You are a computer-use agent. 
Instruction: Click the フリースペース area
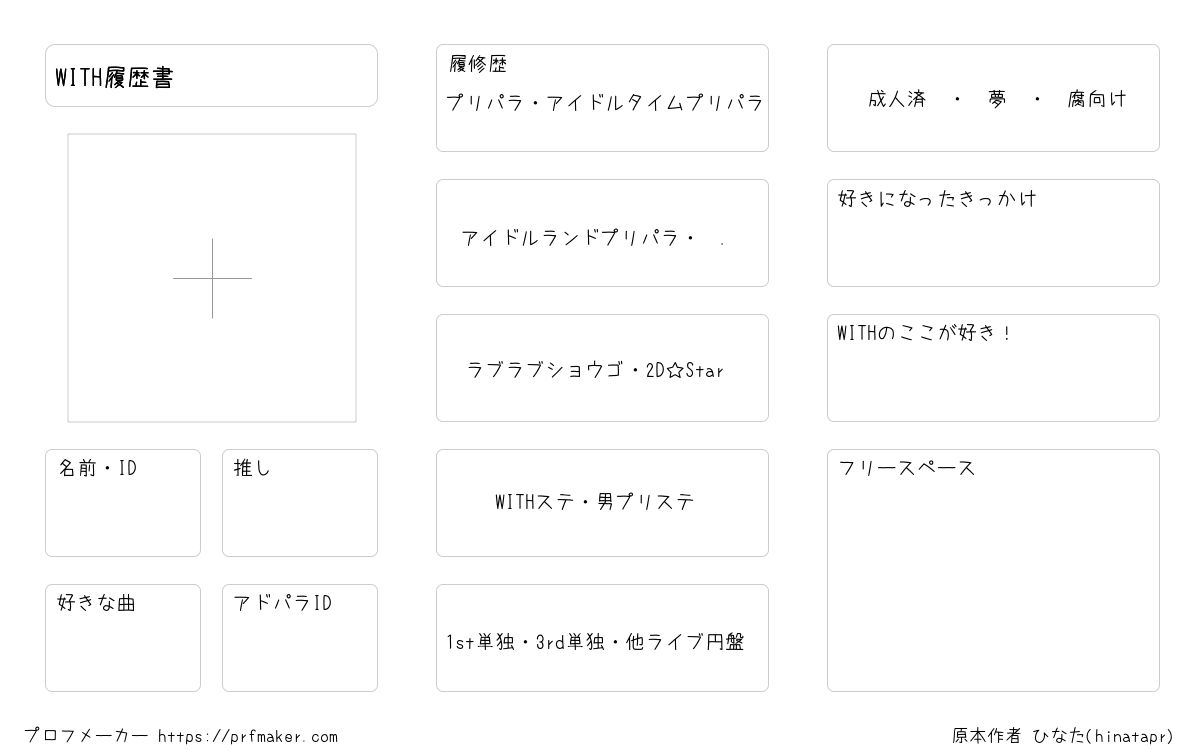tap(993, 570)
